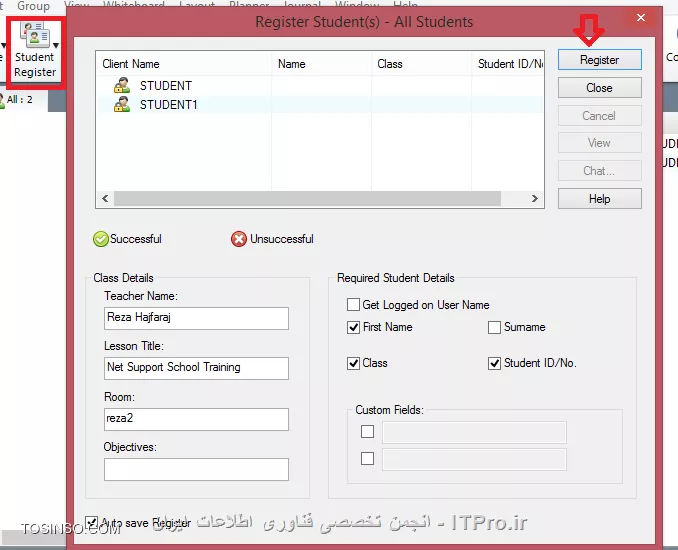Toggle the First Name checkbox
This screenshot has height=550, width=678.
[x=353, y=327]
